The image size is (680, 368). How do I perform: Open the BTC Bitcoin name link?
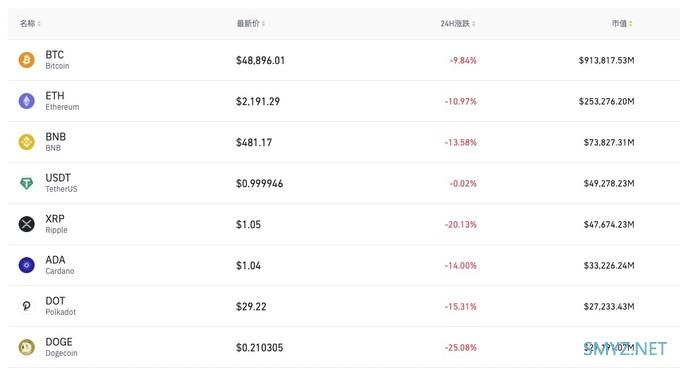[57, 60]
